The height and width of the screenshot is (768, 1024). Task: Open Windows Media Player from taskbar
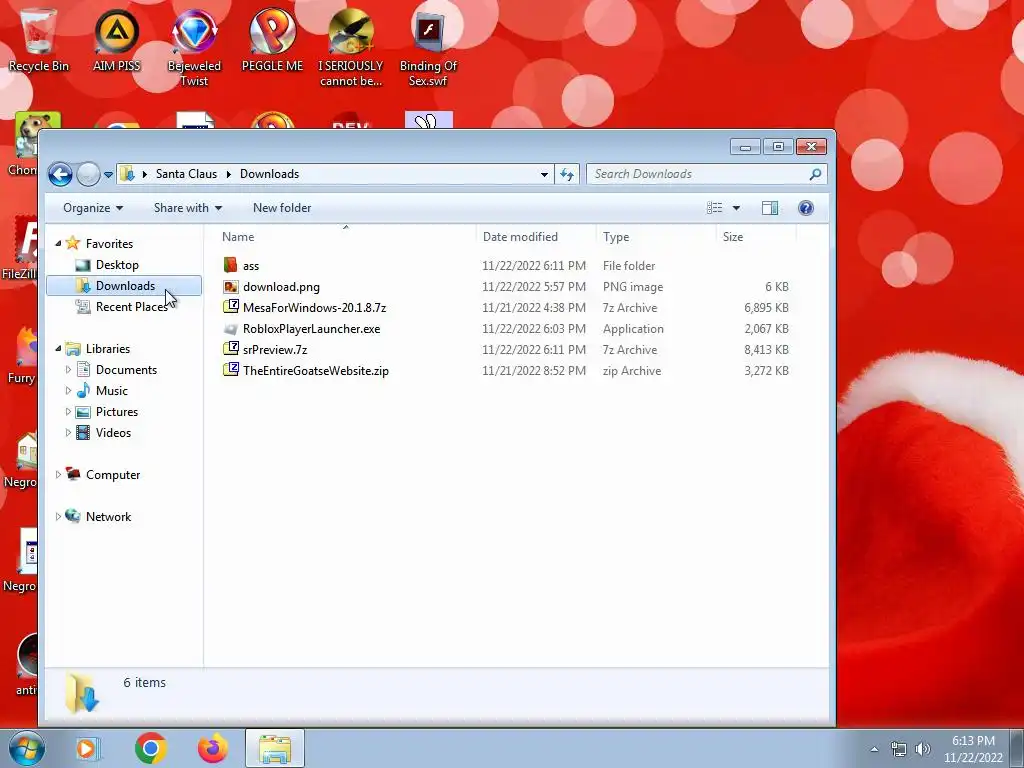(87, 748)
